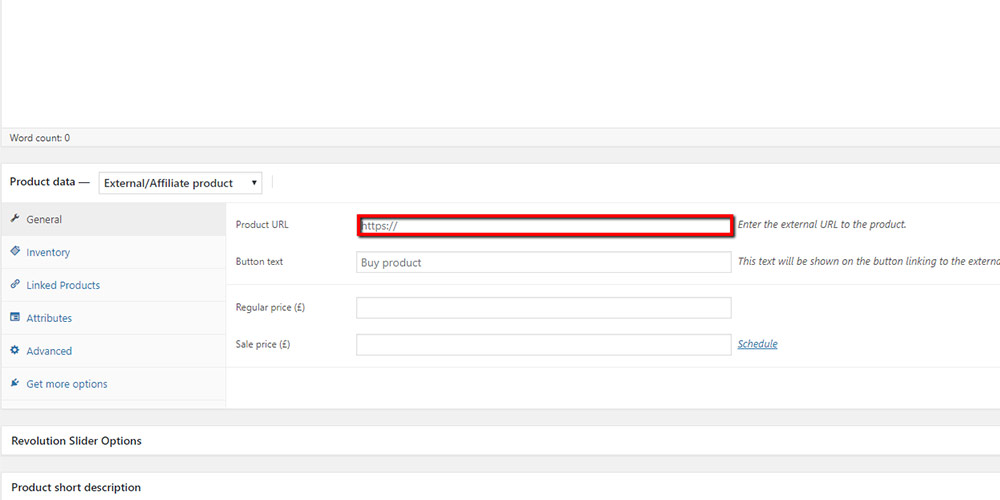The width and height of the screenshot is (1000, 500).
Task: Click the Button text input
Action: tap(544, 262)
